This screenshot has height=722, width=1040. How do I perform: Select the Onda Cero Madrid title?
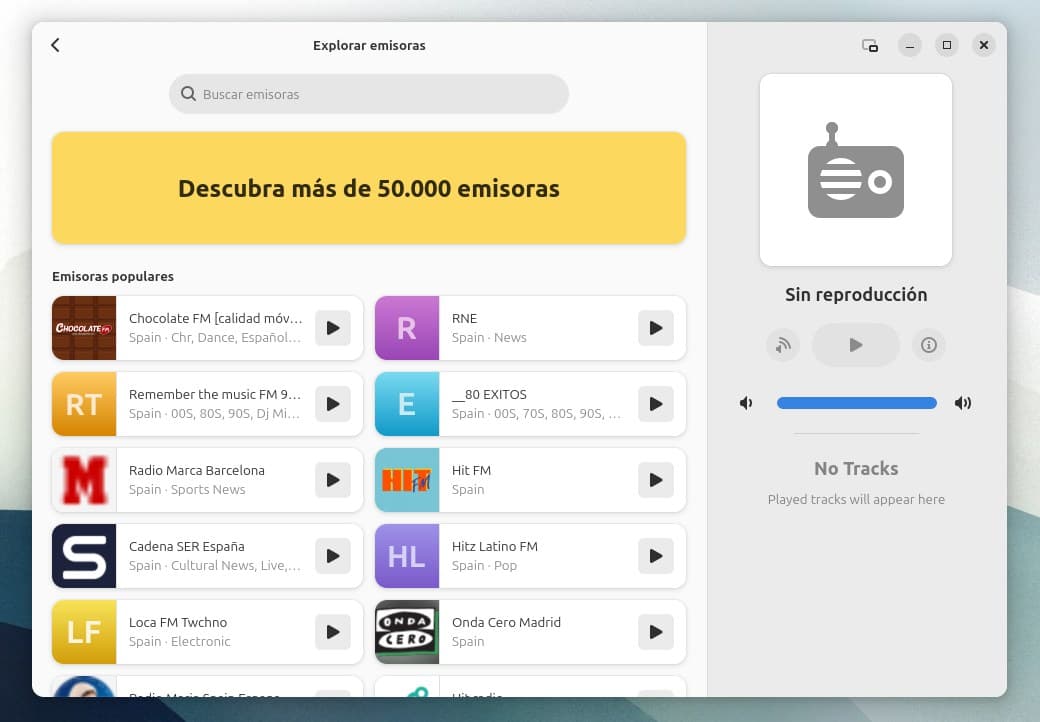point(506,623)
